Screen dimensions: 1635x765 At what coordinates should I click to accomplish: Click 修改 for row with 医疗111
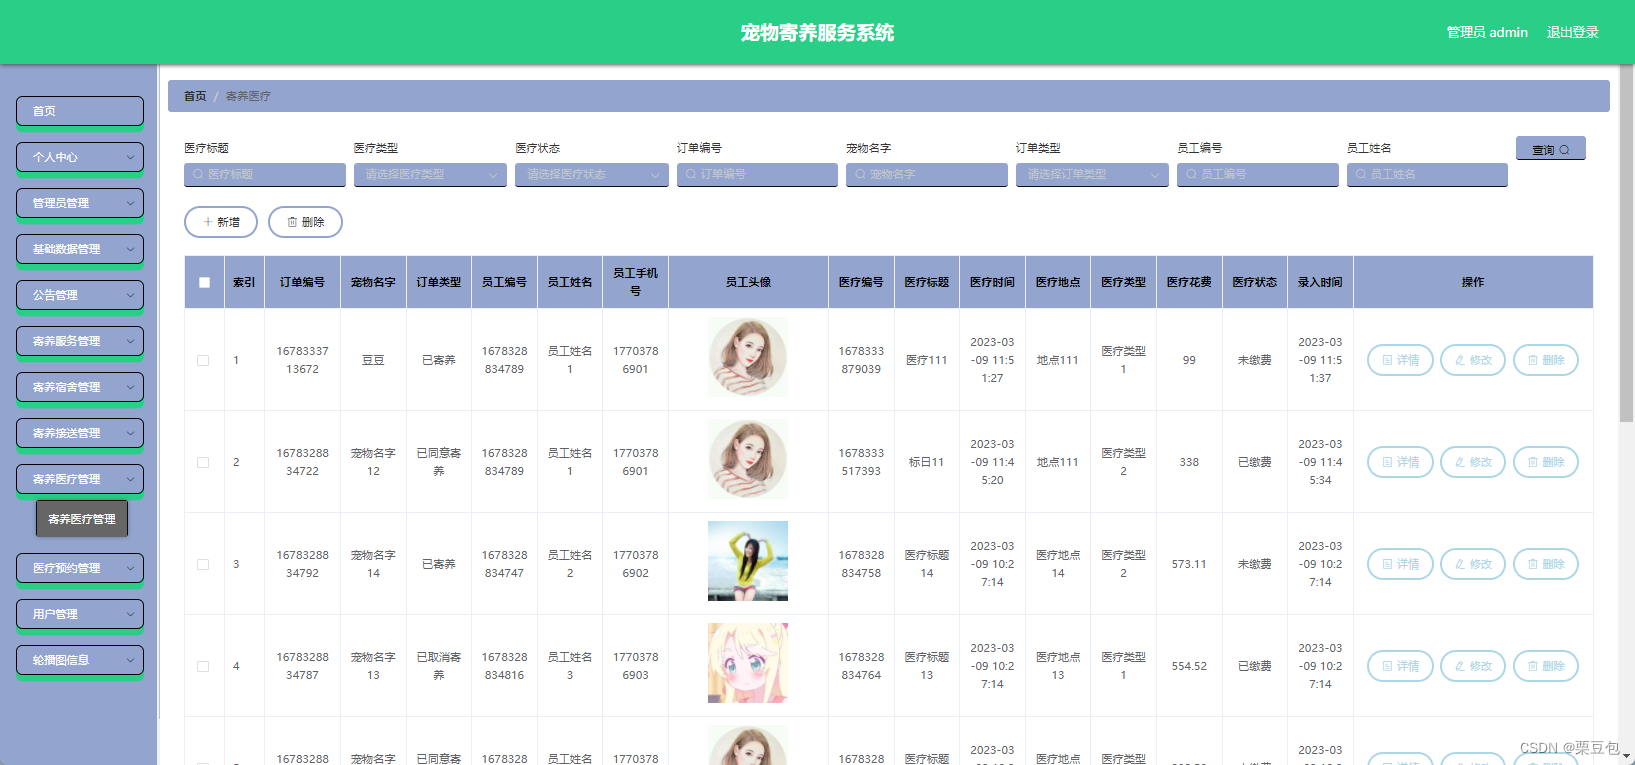tap(1473, 360)
